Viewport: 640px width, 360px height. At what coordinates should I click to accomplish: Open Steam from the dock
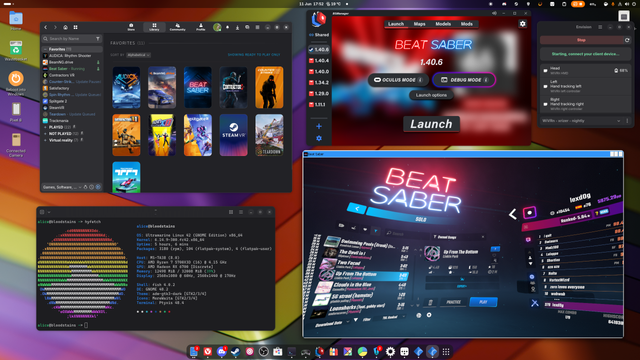click(236, 351)
